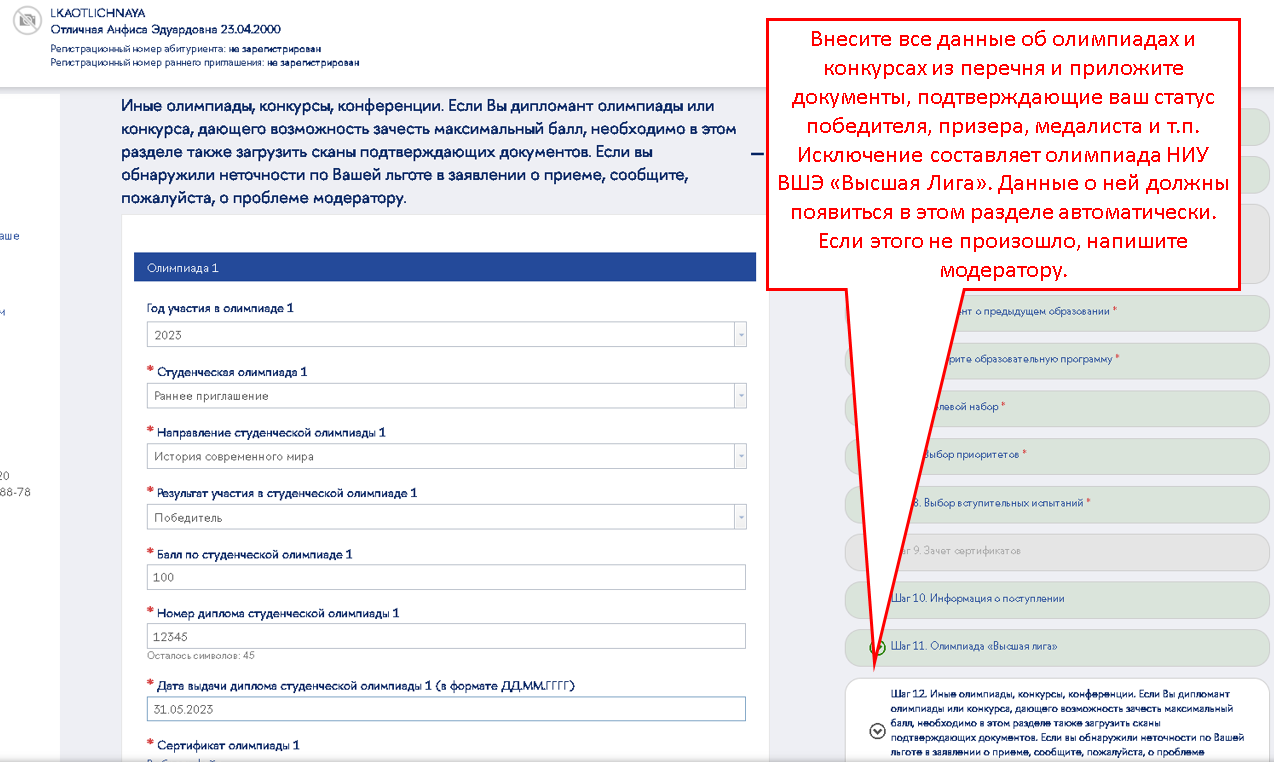The height and width of the screenshot is (762, 1274).
Task: Click the chevron circle icon on Step 12
Action: (x=877, y=730)
